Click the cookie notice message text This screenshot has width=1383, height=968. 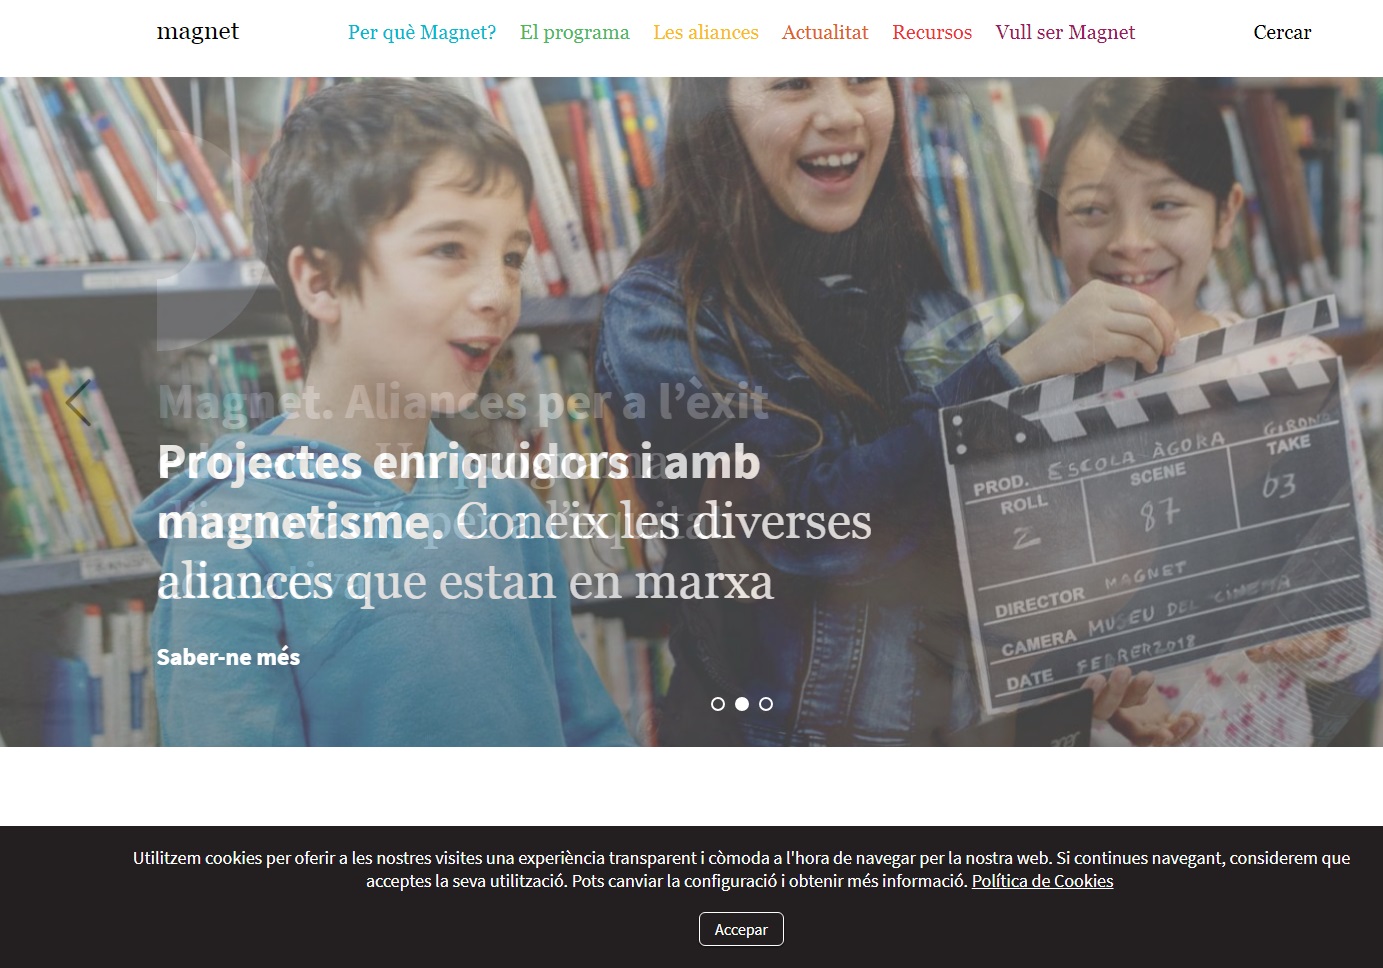click(x=740, y=859)
